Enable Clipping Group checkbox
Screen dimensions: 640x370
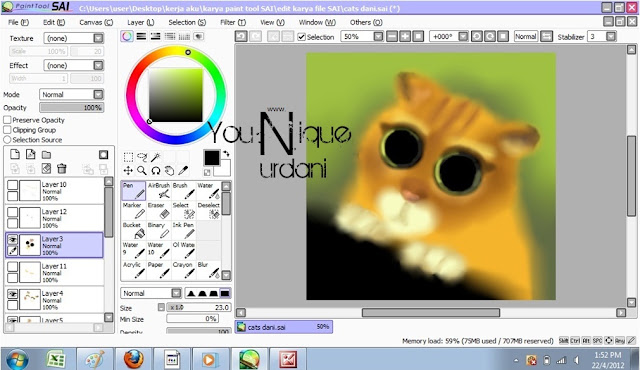coord(7,130)
